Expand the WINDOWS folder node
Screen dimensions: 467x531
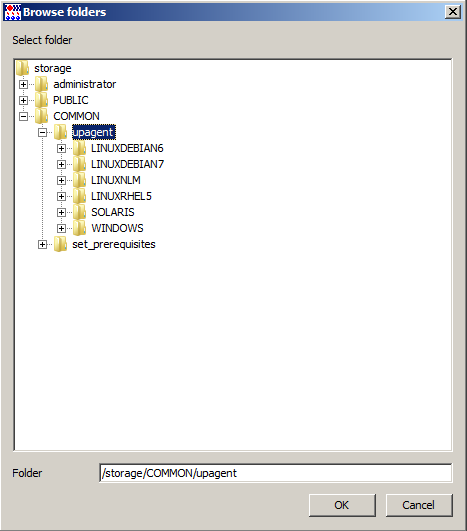click(x=61, y=229)
